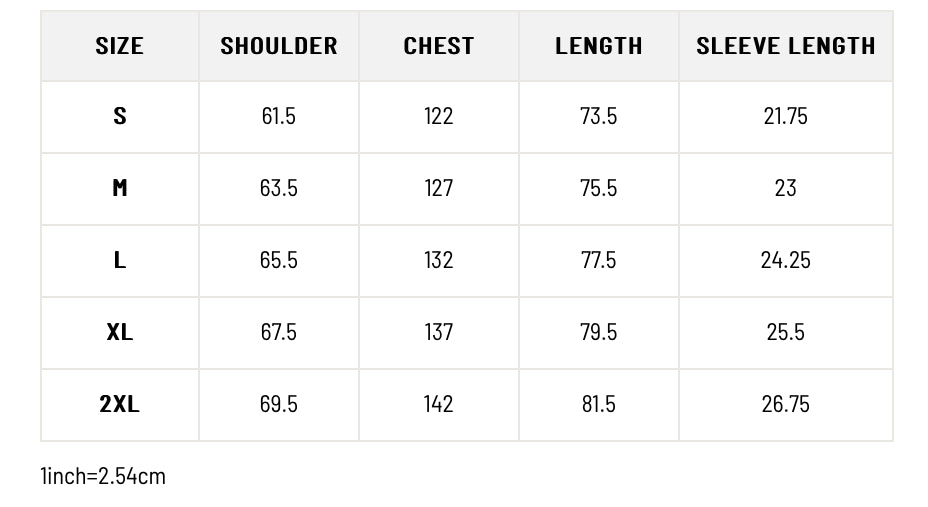
Task: Select the XL size row label
Action: pos(120,332)
